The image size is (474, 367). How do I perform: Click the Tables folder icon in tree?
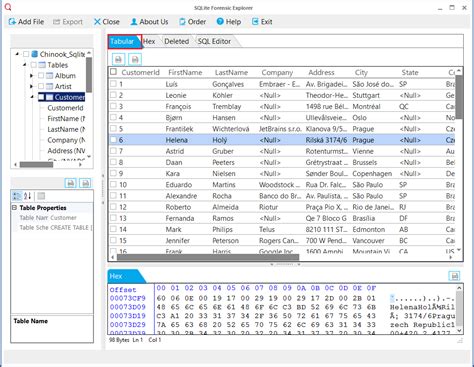tap(42, 65)
